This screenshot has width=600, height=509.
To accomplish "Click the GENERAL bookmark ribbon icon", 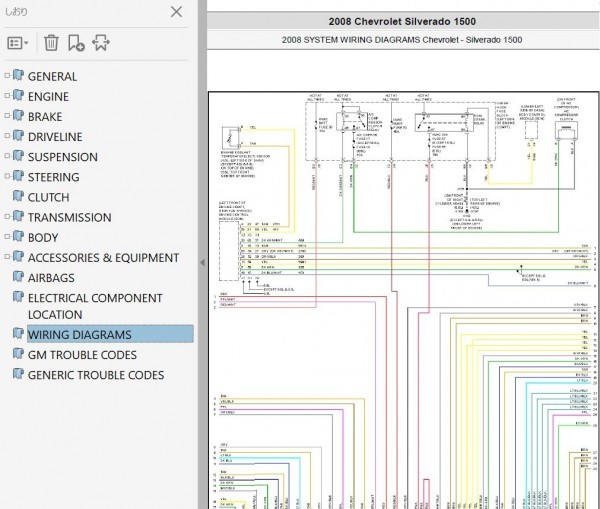I will [x=18, y=75].
